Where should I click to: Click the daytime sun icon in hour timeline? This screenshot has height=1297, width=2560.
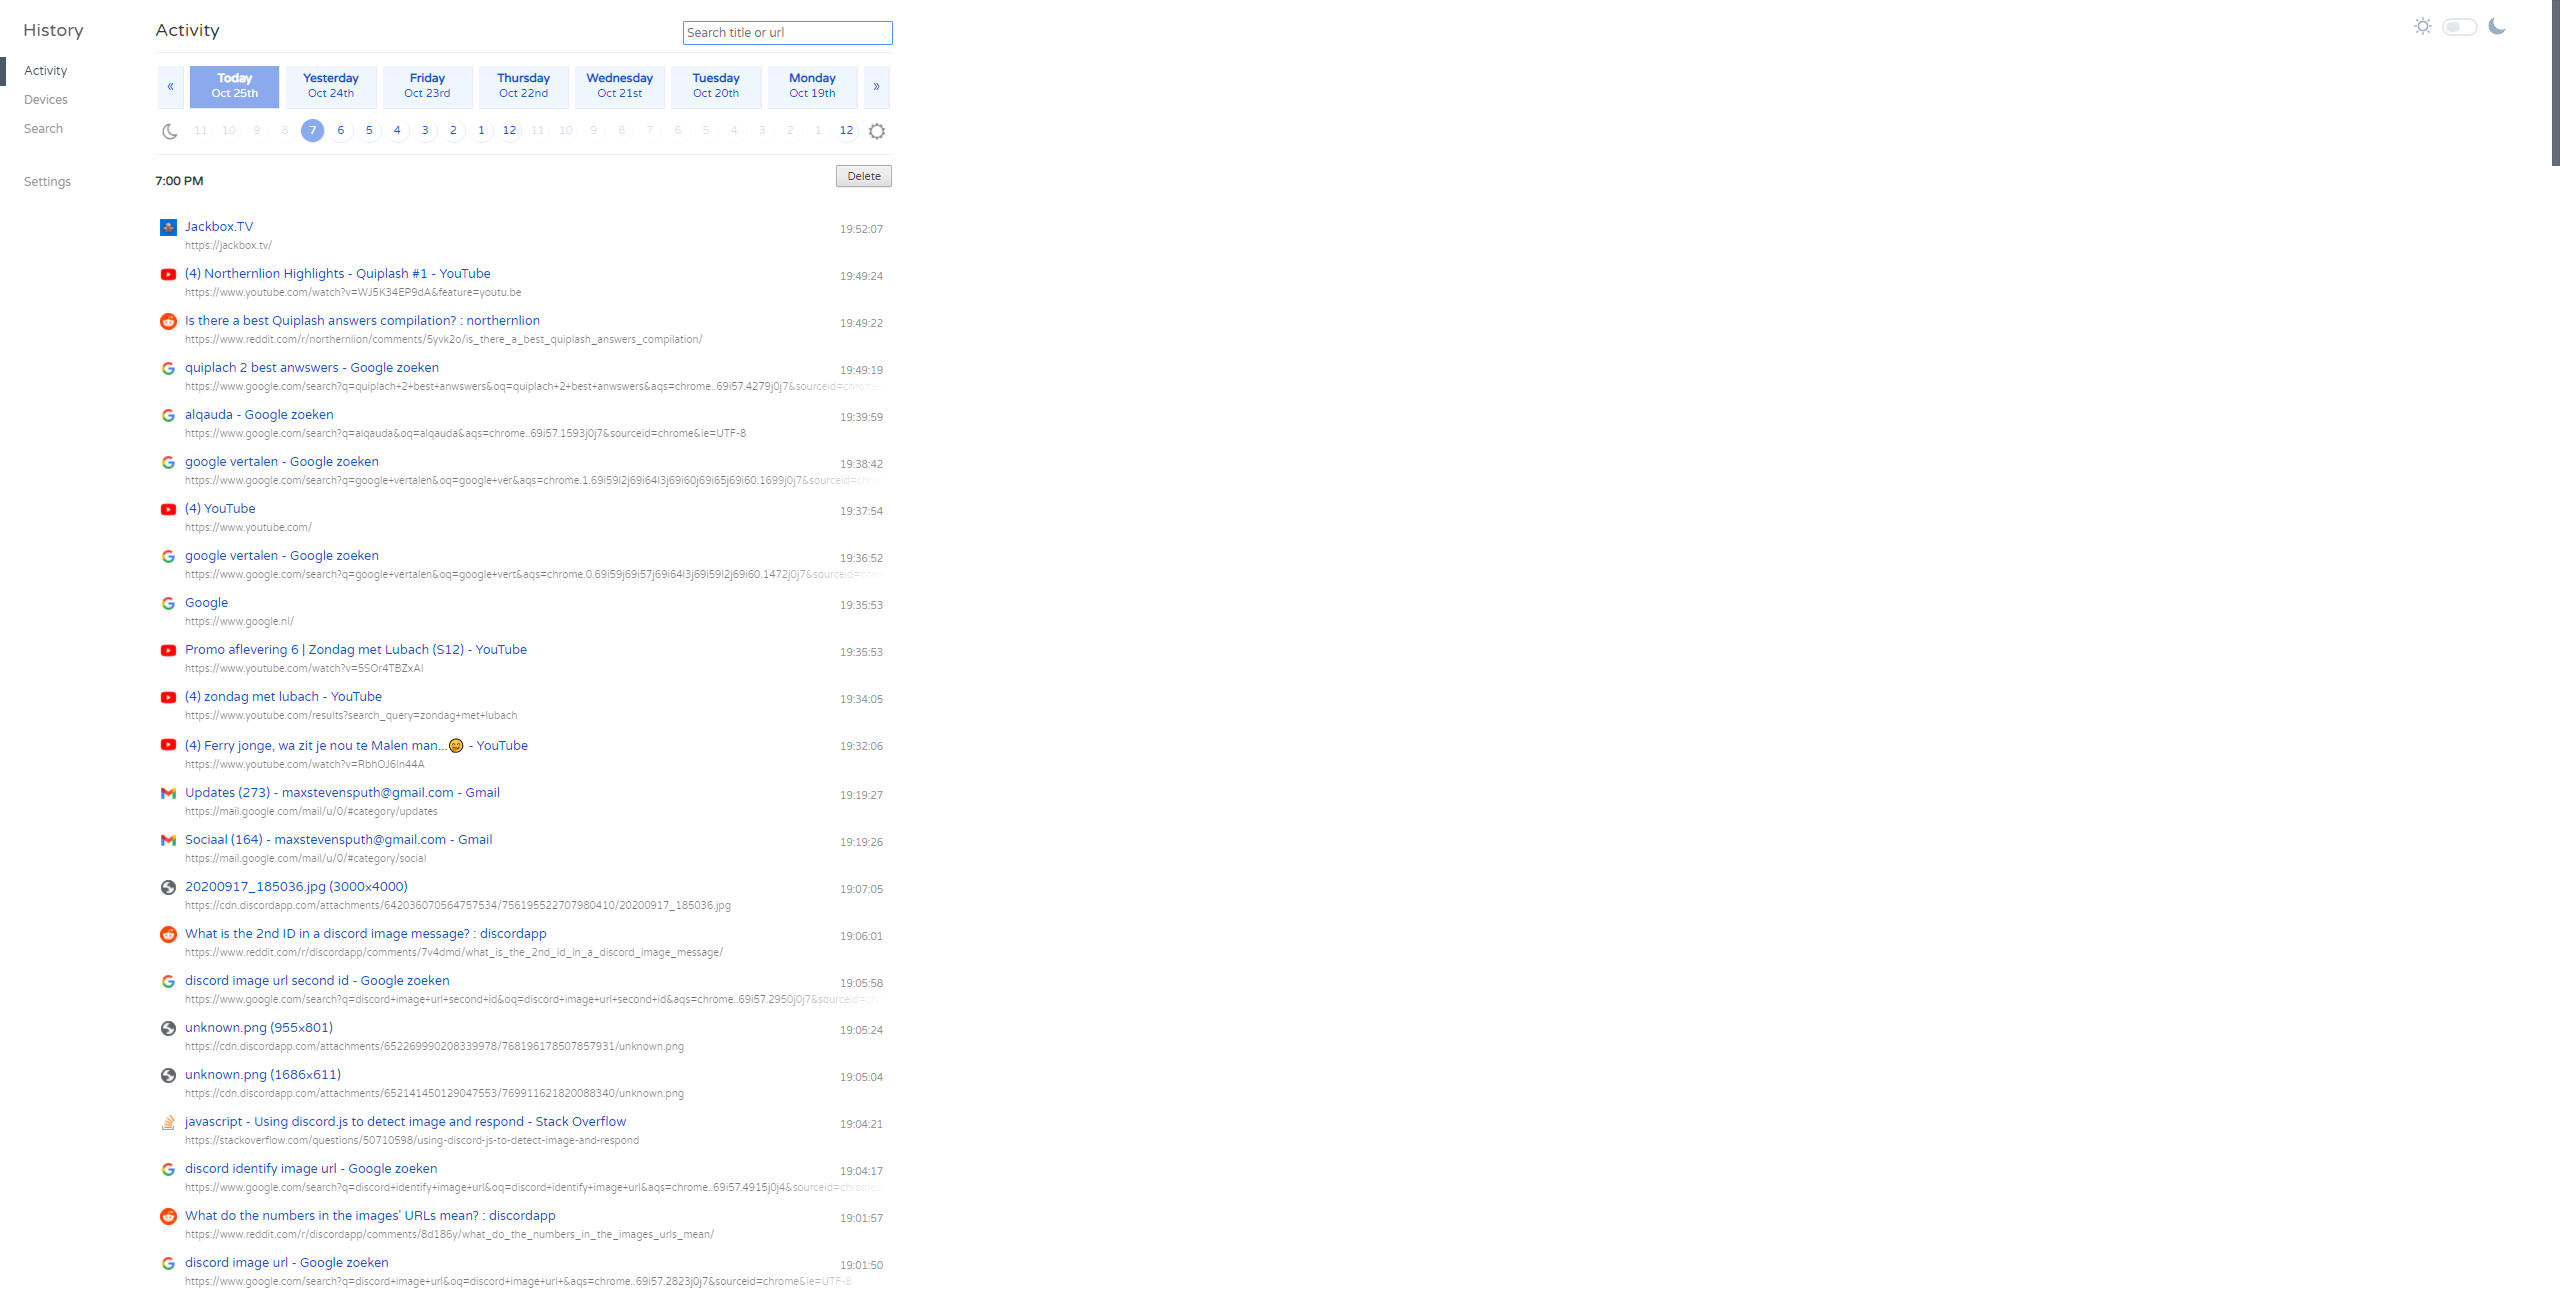coord(877,131)
